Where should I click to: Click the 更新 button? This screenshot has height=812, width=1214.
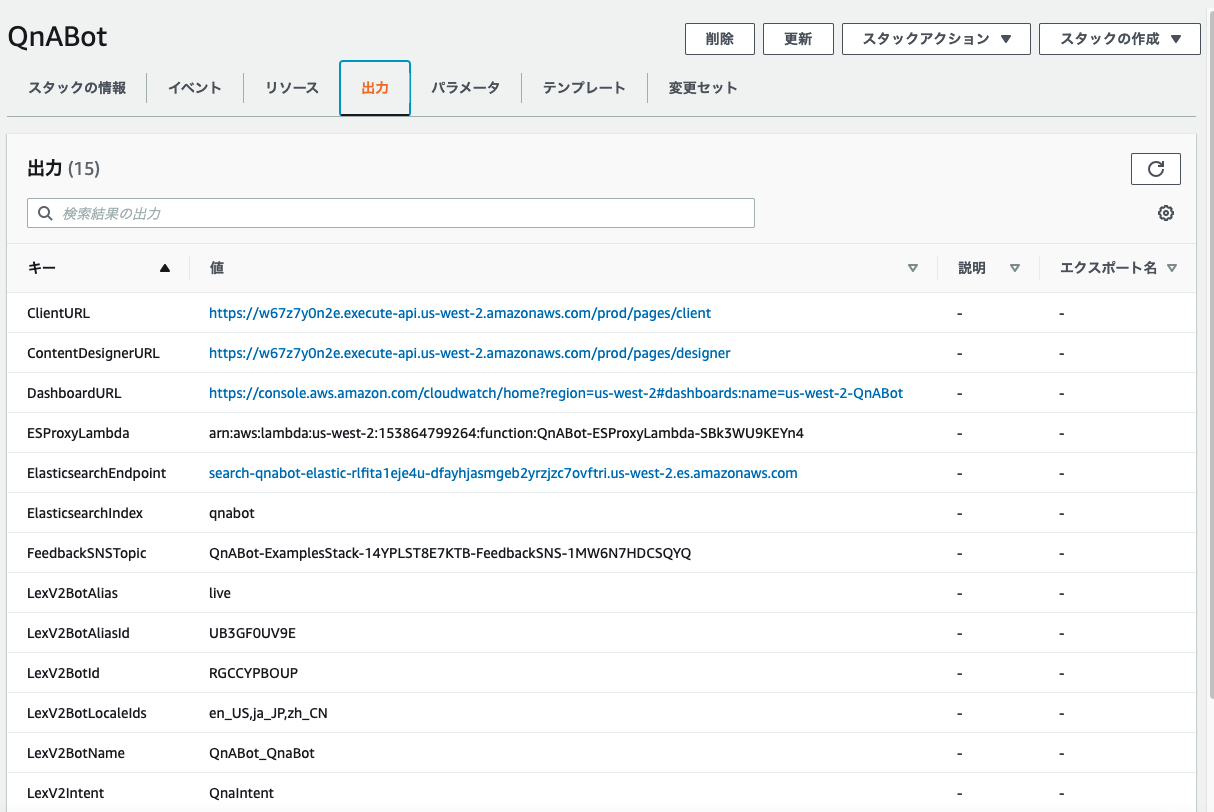coord(798,39)
